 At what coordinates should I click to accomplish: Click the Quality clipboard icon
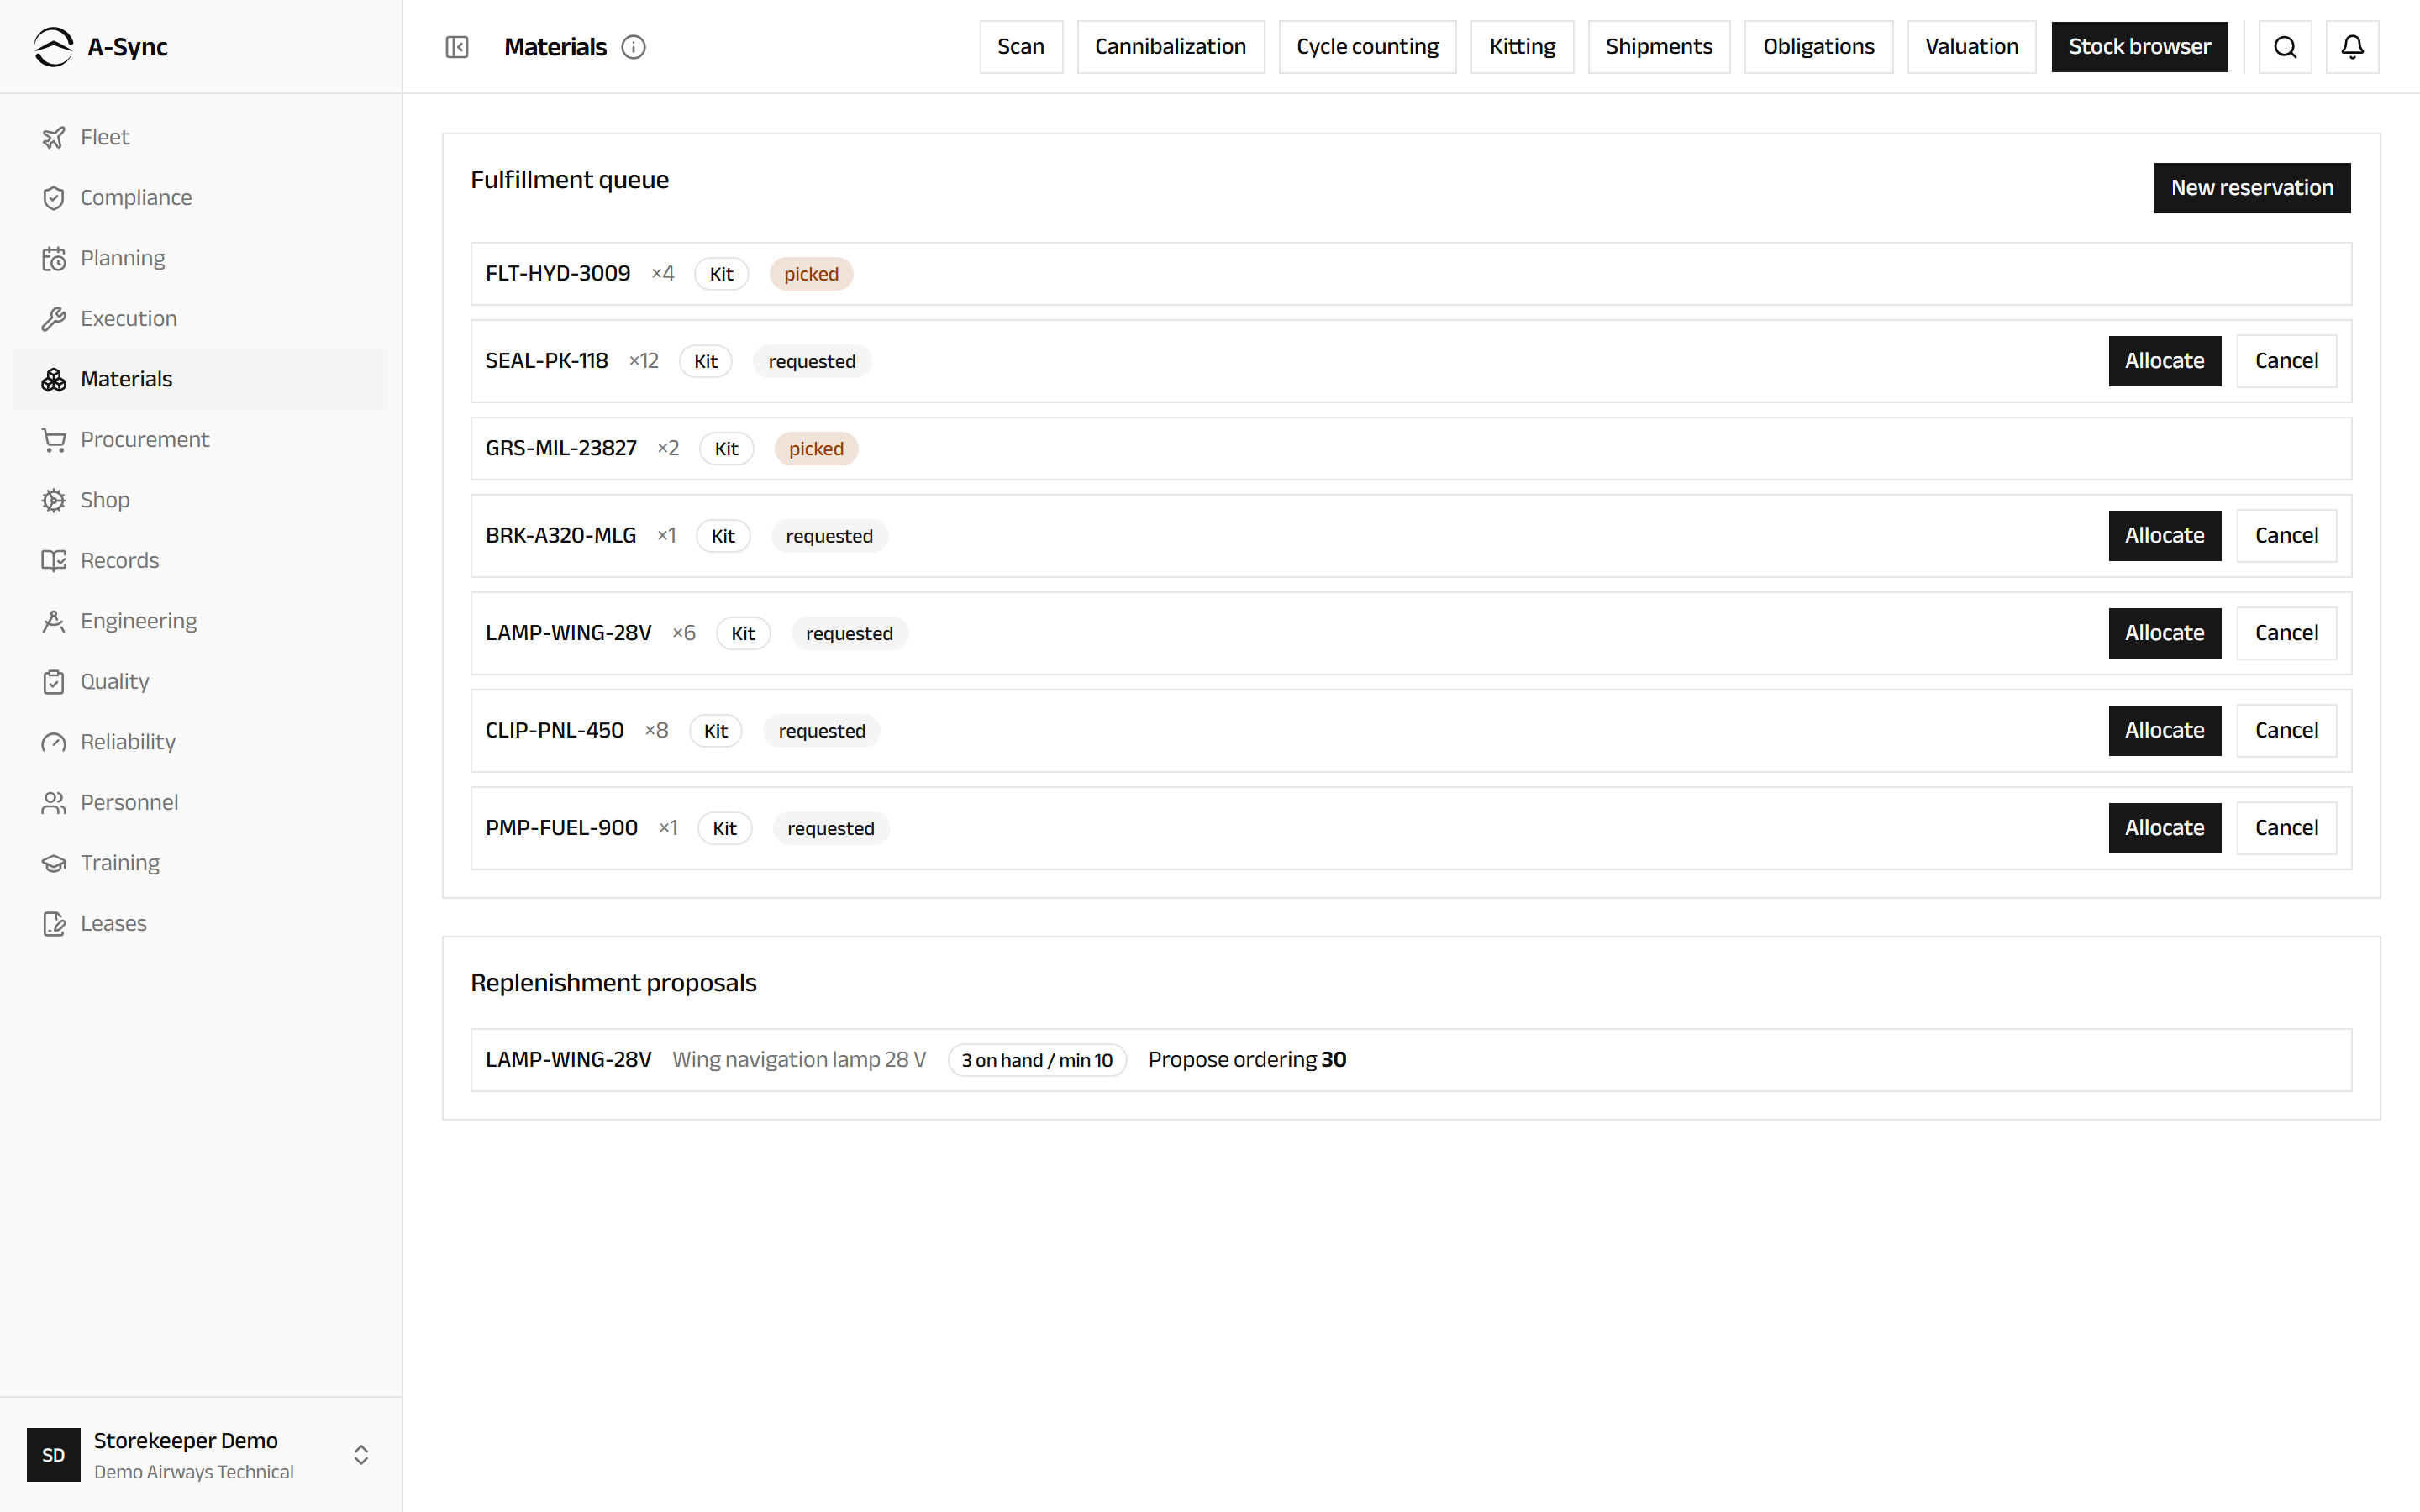[x=54, y=682]
